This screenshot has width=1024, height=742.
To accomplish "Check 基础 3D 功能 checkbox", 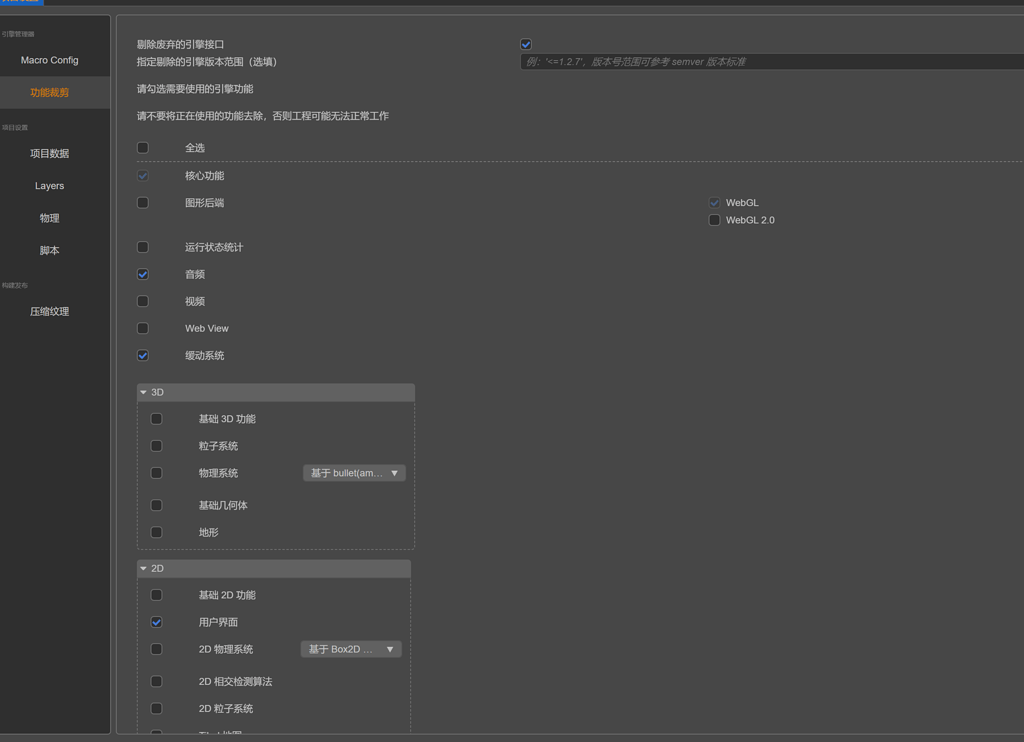I will coord(156,418).
